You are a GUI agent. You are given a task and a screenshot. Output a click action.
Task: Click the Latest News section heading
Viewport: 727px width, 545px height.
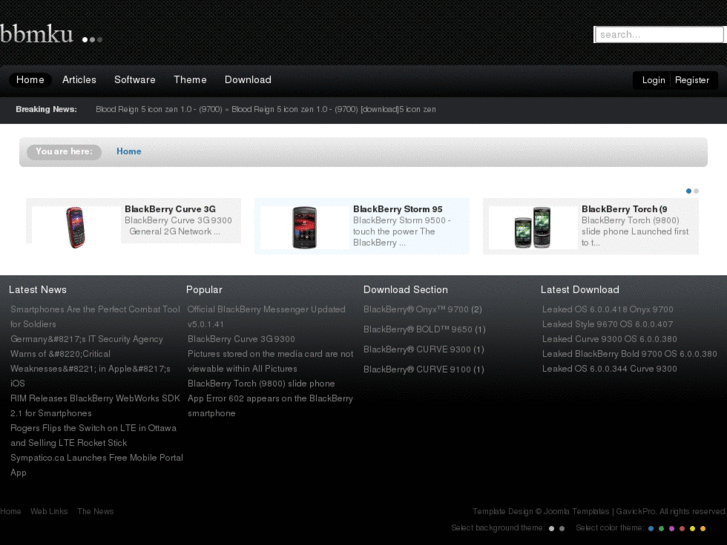point(38,289)
